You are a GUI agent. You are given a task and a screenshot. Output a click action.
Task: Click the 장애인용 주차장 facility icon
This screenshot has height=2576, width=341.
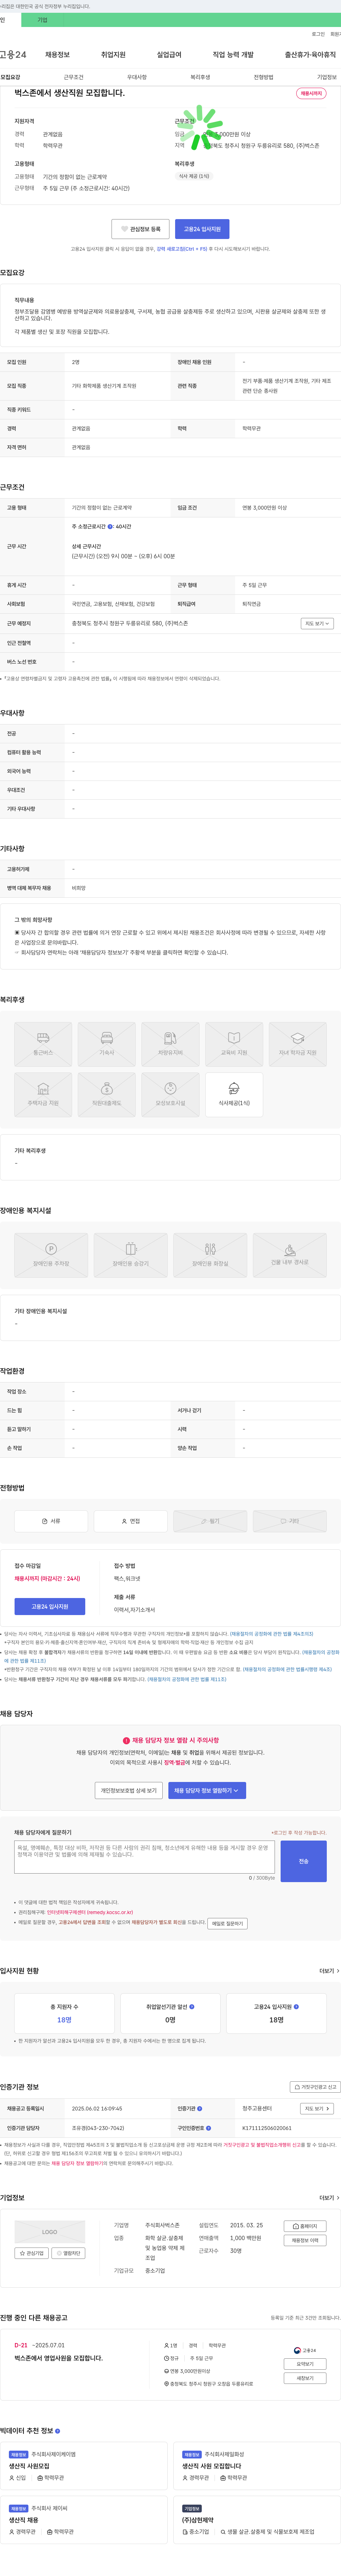coord(51,1255)
